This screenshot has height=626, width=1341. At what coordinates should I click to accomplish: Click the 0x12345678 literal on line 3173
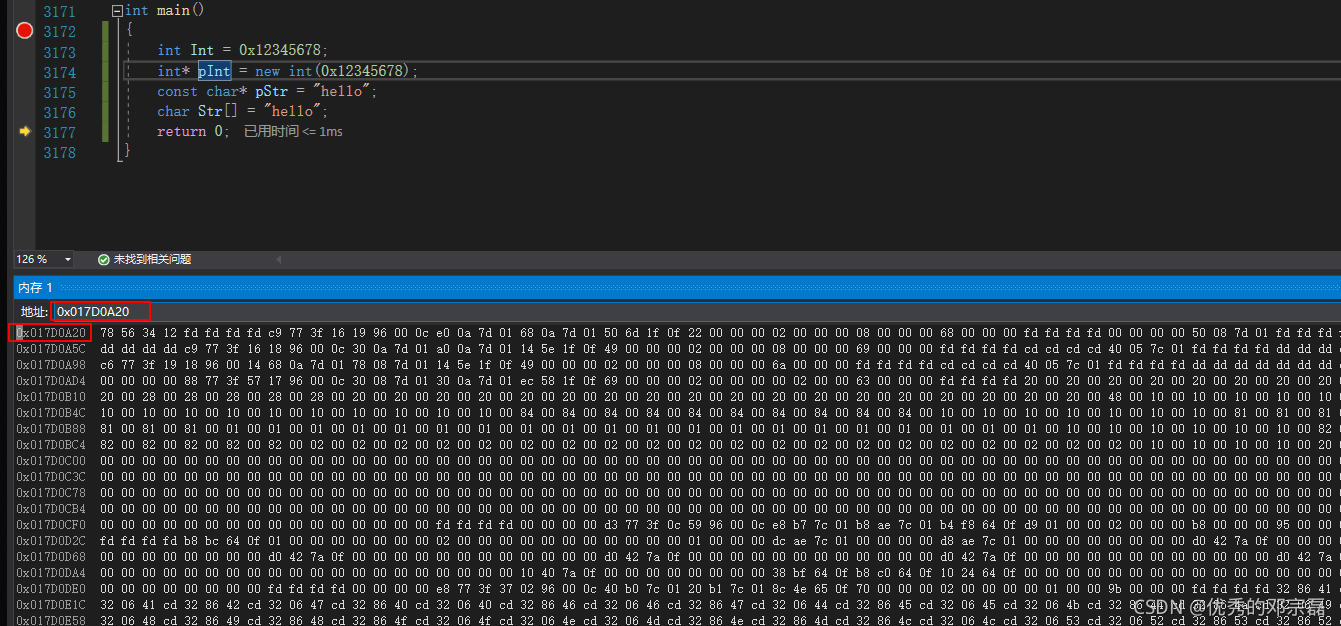(x=282, y=51)
